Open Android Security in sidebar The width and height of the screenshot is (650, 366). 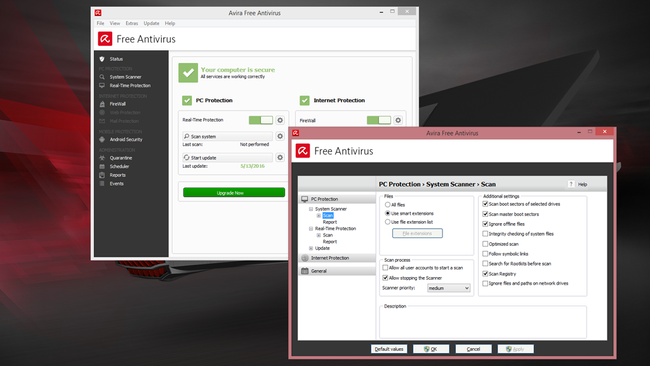126,140
